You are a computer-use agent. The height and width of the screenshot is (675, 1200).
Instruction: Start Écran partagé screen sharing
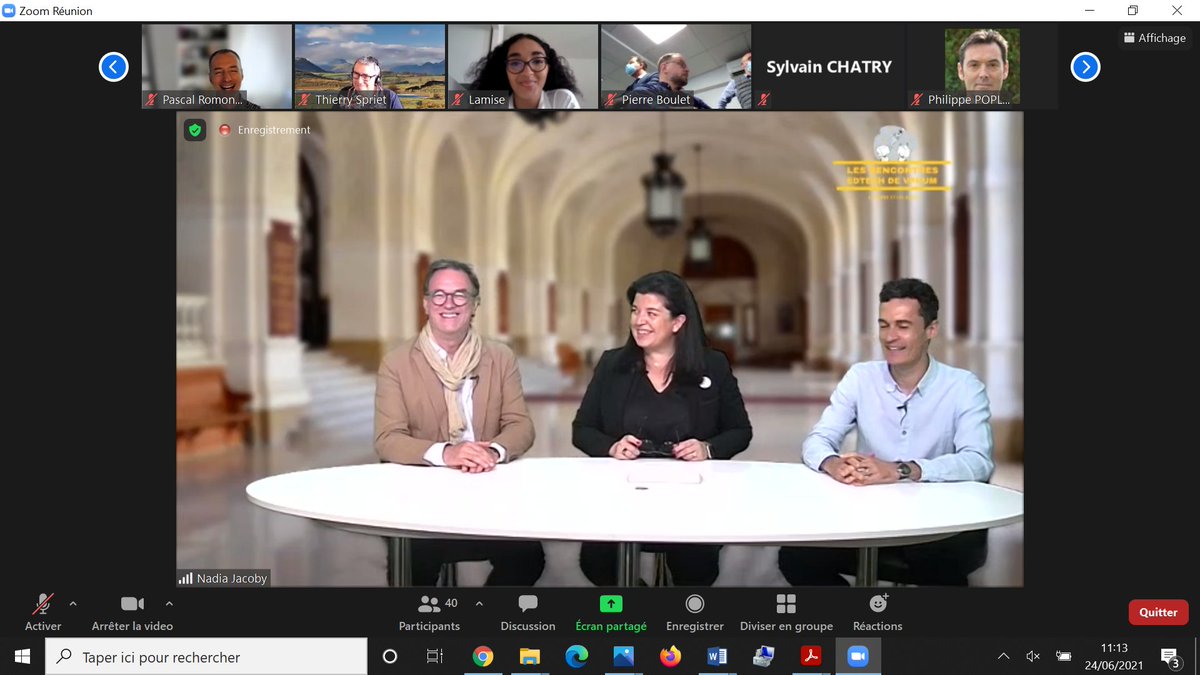pos(611,612)
